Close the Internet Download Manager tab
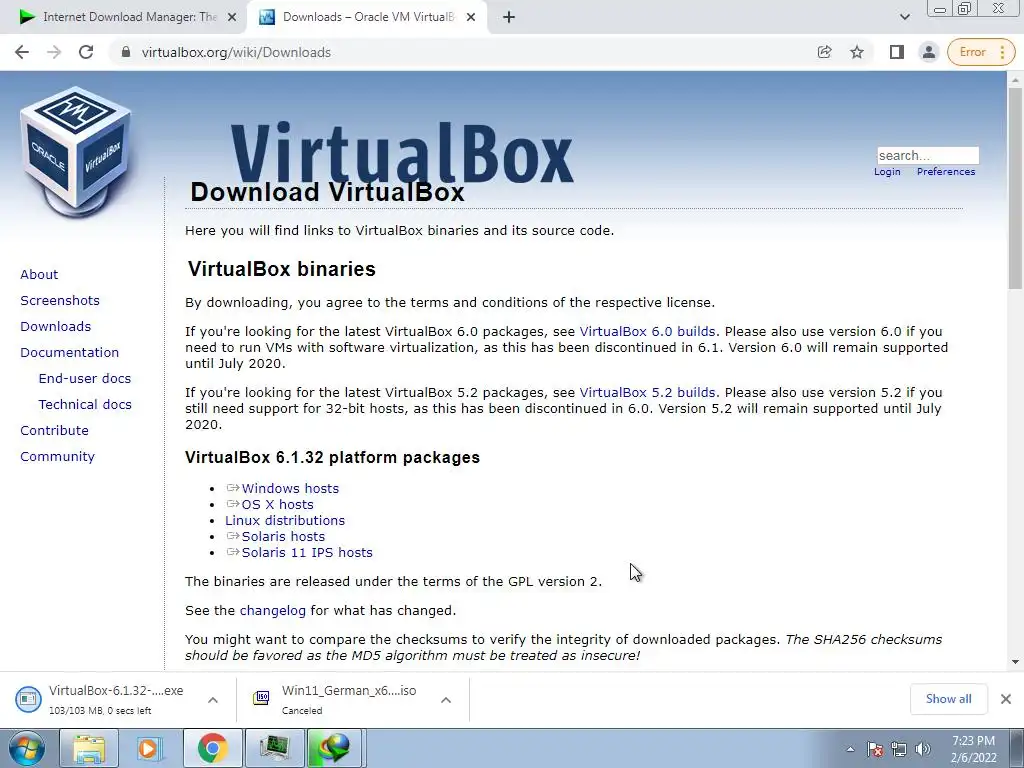 coord(232,18)
